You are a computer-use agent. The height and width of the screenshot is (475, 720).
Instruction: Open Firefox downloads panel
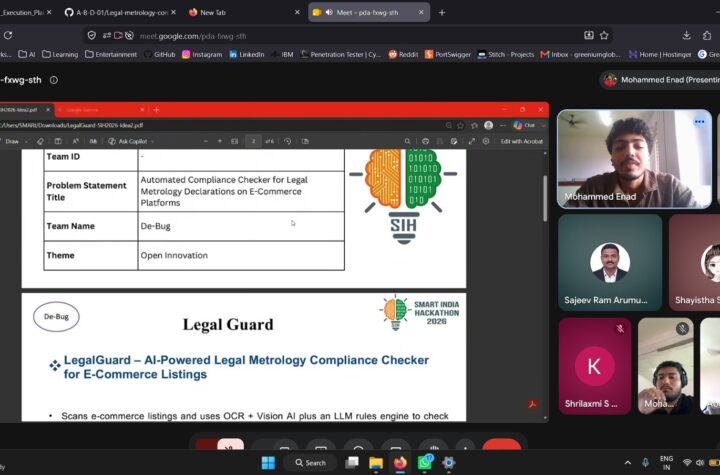pyautogui.click(x=686, y=35)
